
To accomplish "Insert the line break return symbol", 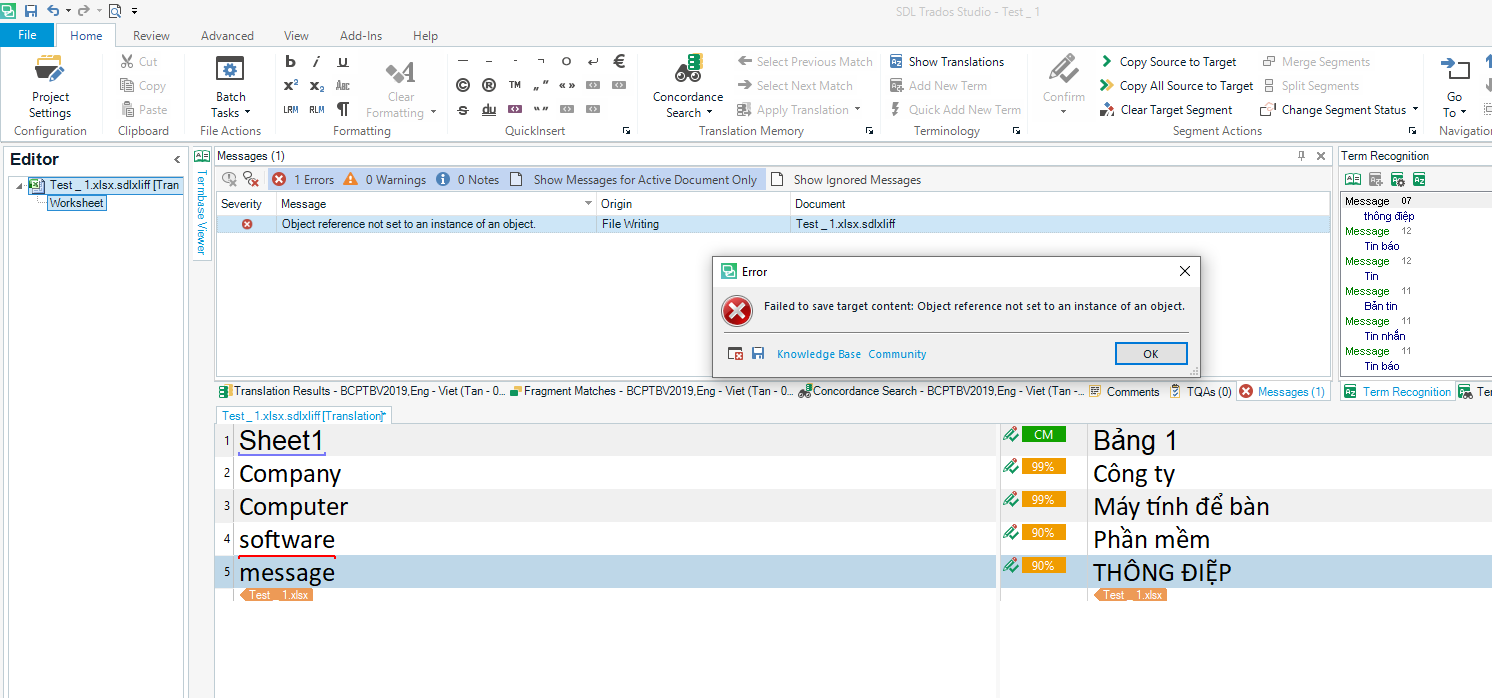I will [593, 62].
